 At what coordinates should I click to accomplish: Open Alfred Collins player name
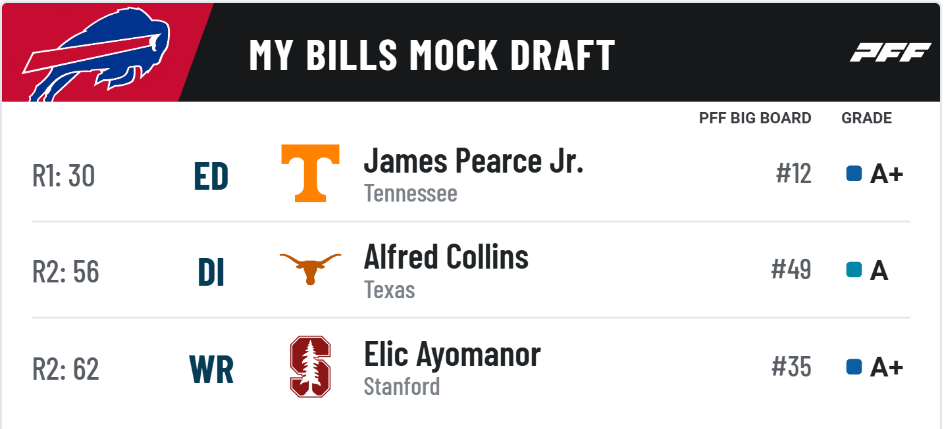pos(446,257)
